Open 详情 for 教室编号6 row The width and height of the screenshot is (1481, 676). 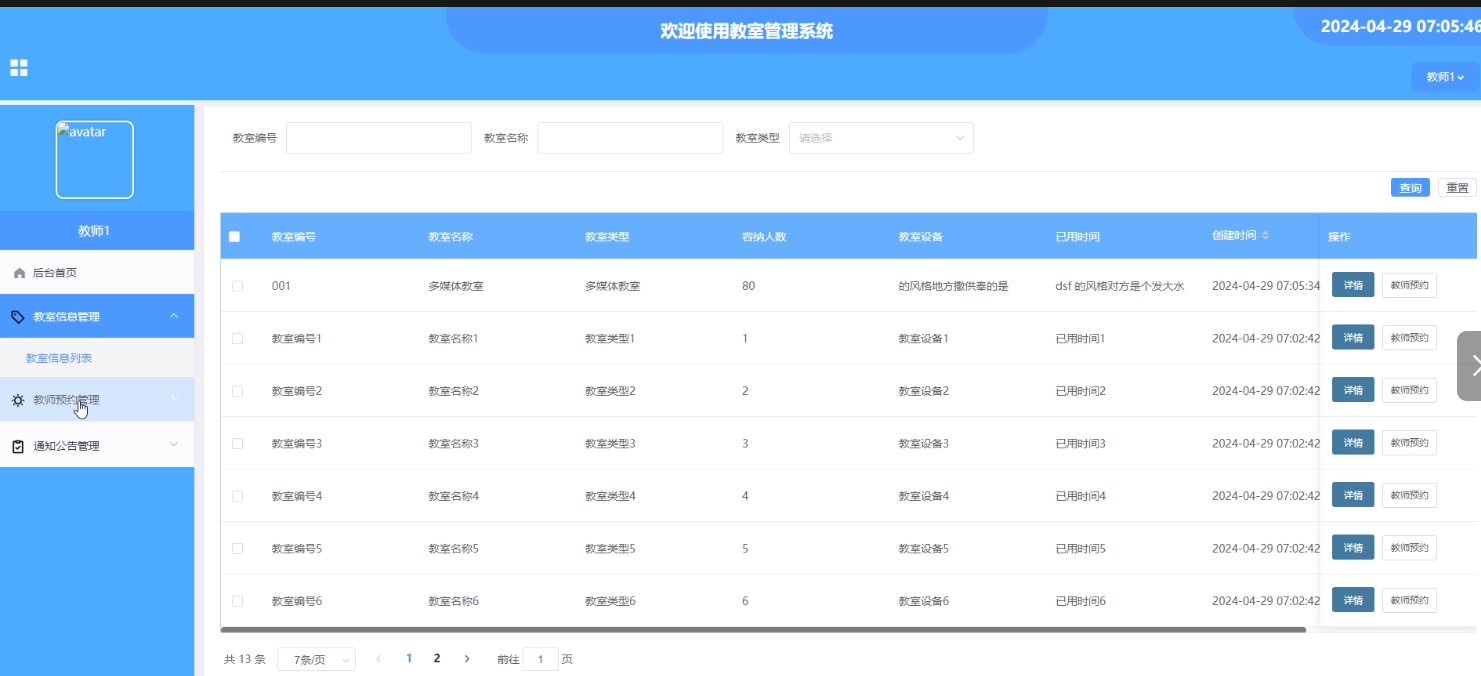click(x=1353, y=600)
